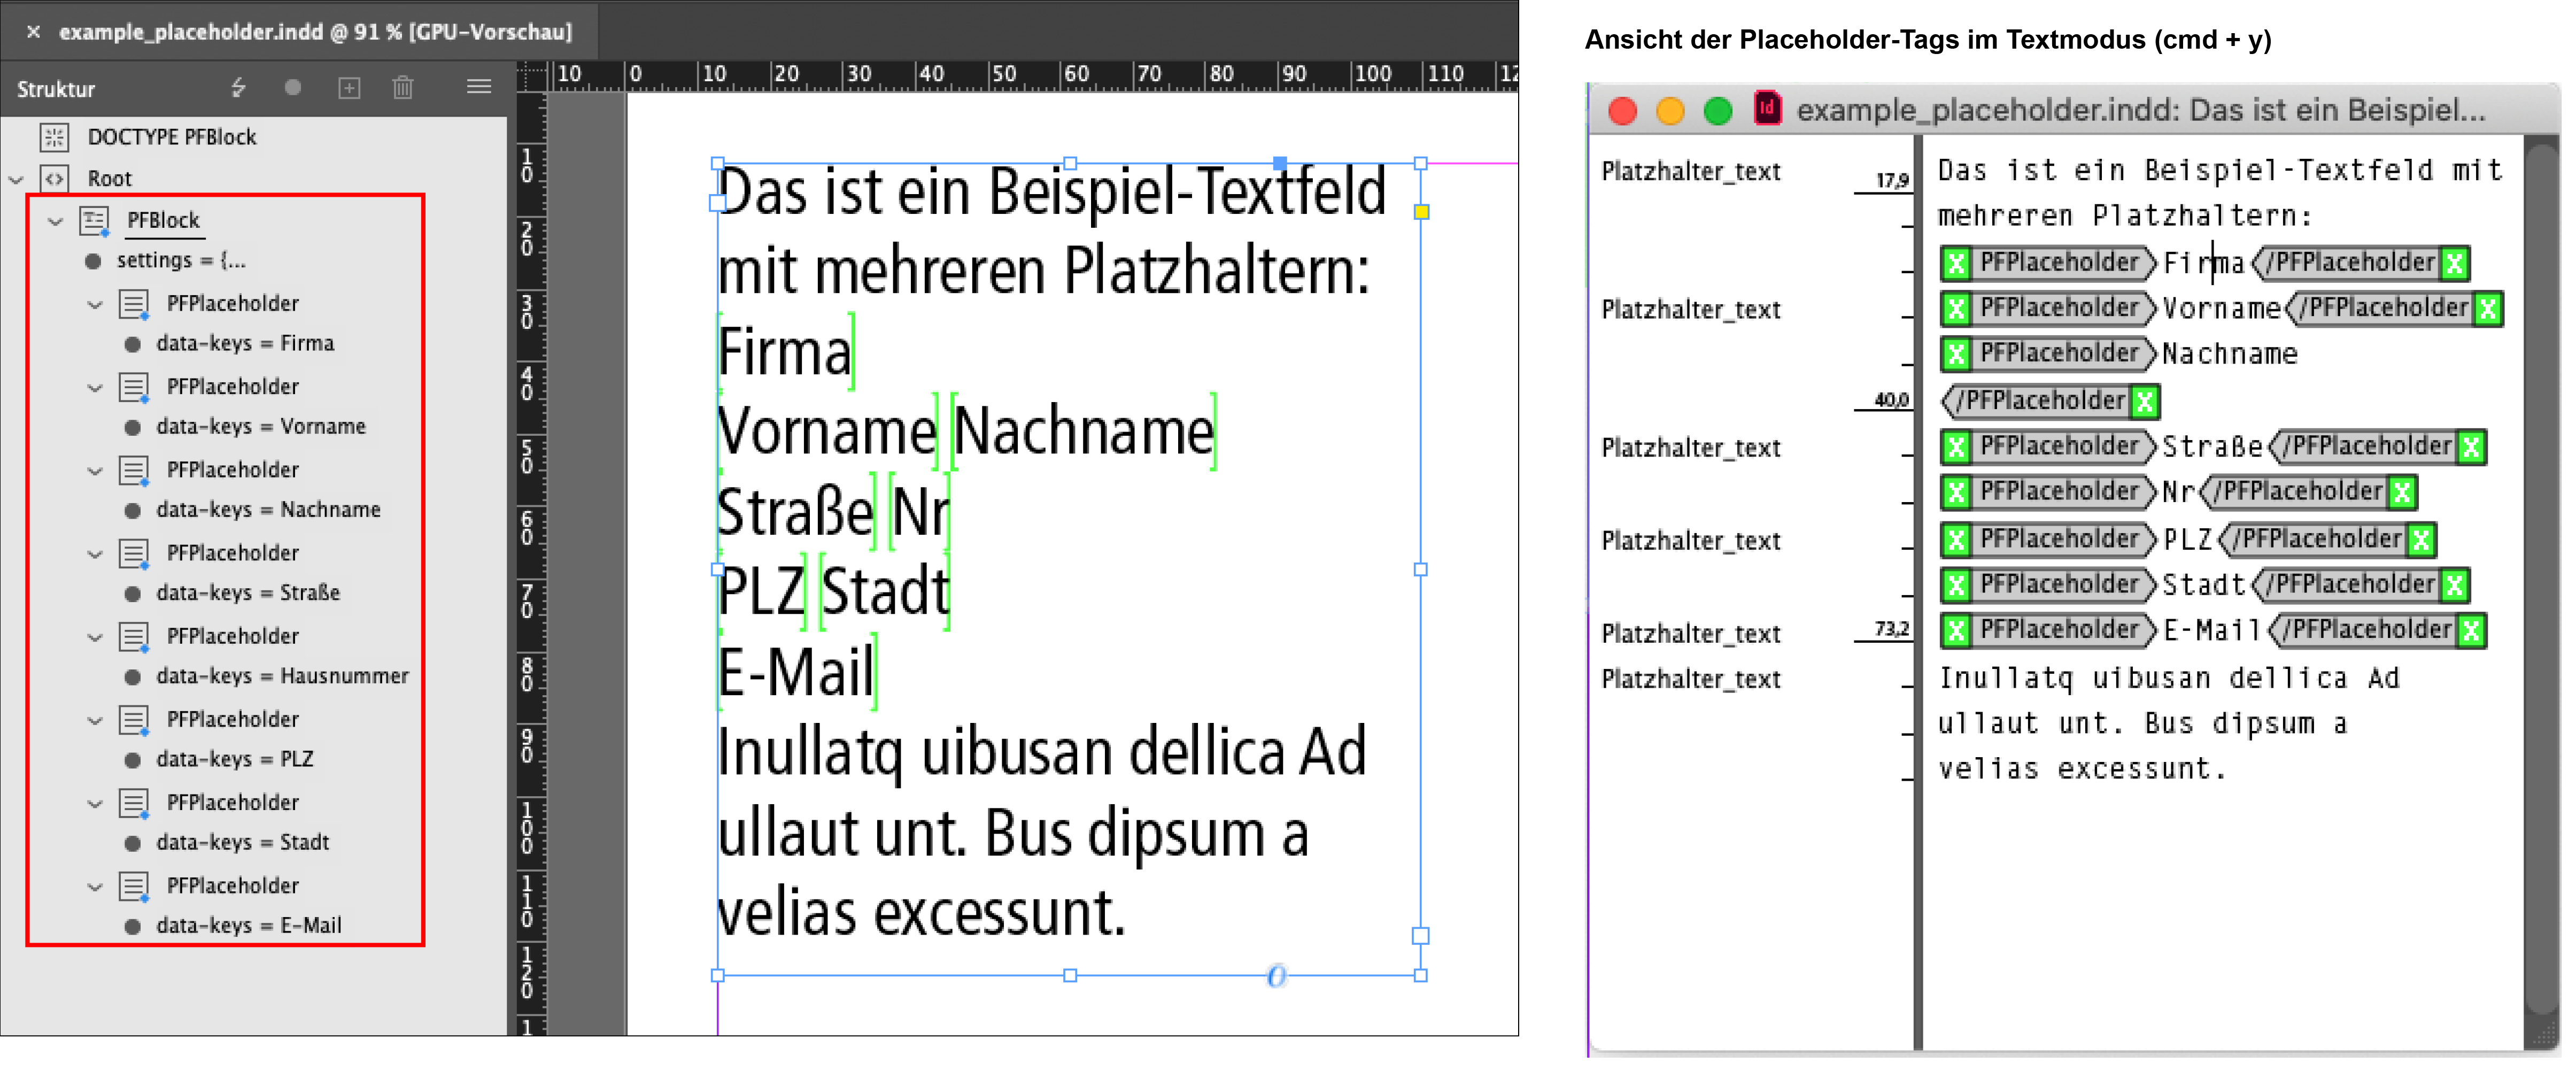Select the data-keys = Hausnummer attribute

[x=282, y=677]
